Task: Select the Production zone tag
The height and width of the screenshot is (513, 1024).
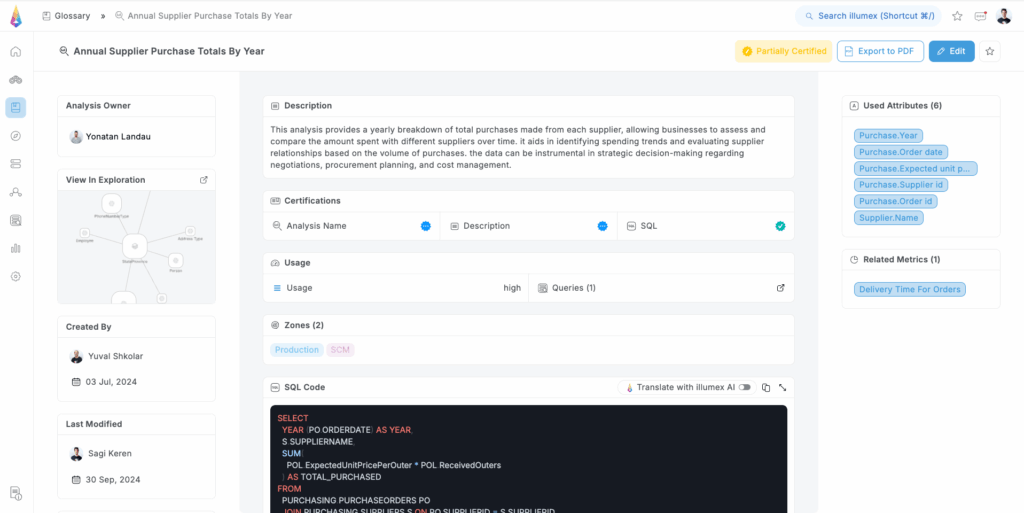Action: [297, 350]
